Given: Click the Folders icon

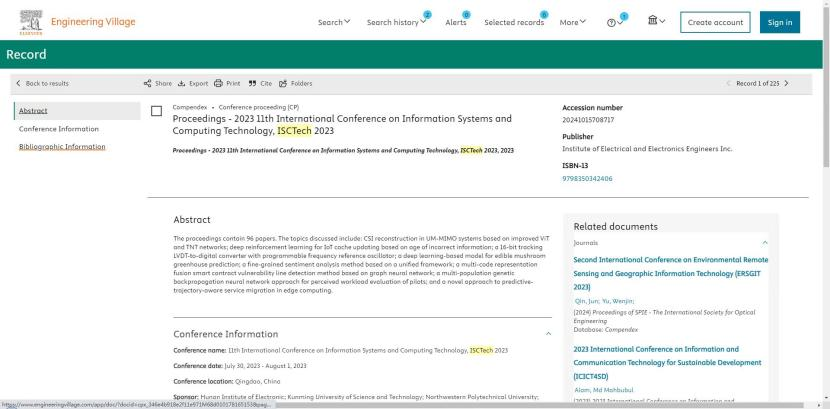Looking at the screenshot, I should tap(283, 84).
